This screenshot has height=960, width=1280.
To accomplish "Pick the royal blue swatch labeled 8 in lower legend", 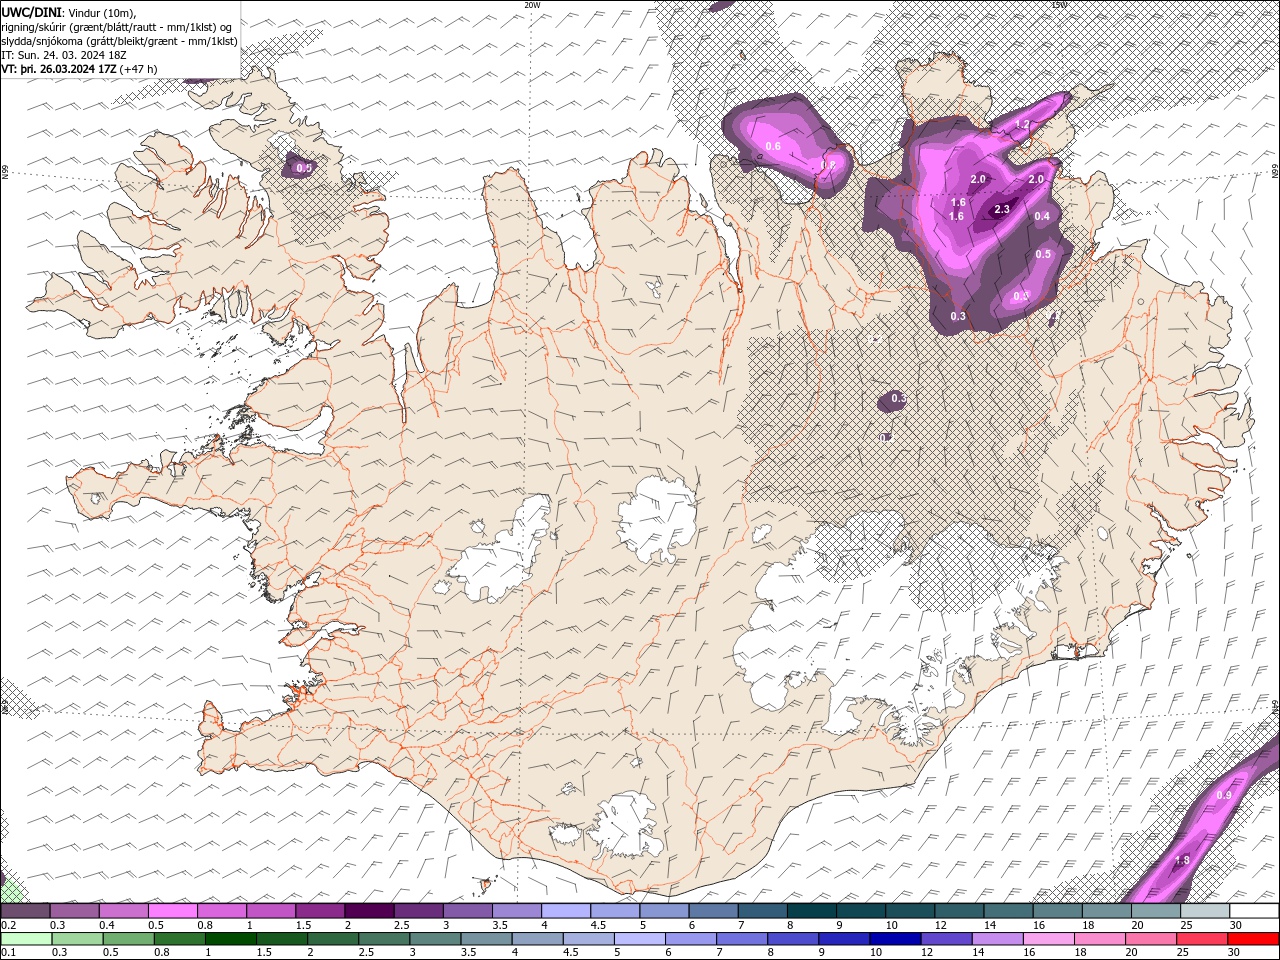I will (792, 939).
